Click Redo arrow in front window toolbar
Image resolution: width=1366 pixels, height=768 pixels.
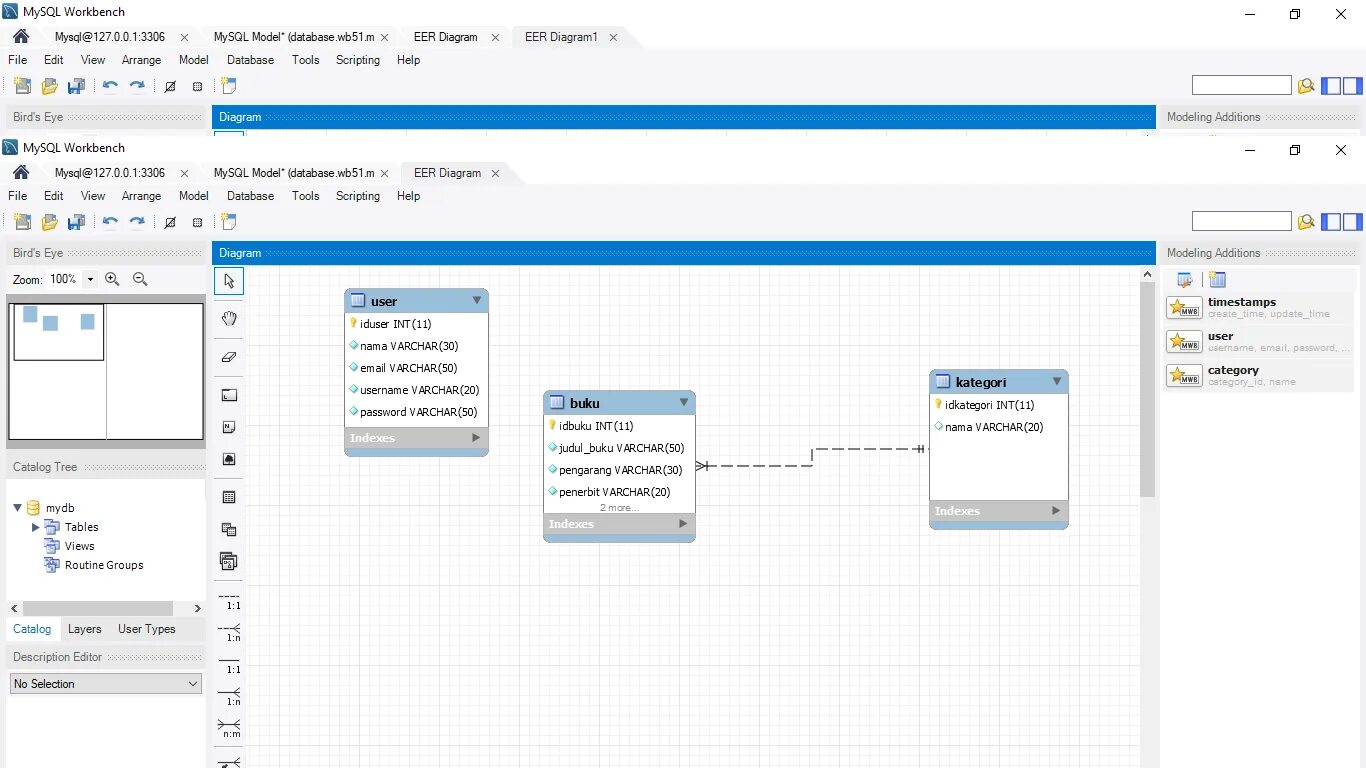tap(137, 222)
